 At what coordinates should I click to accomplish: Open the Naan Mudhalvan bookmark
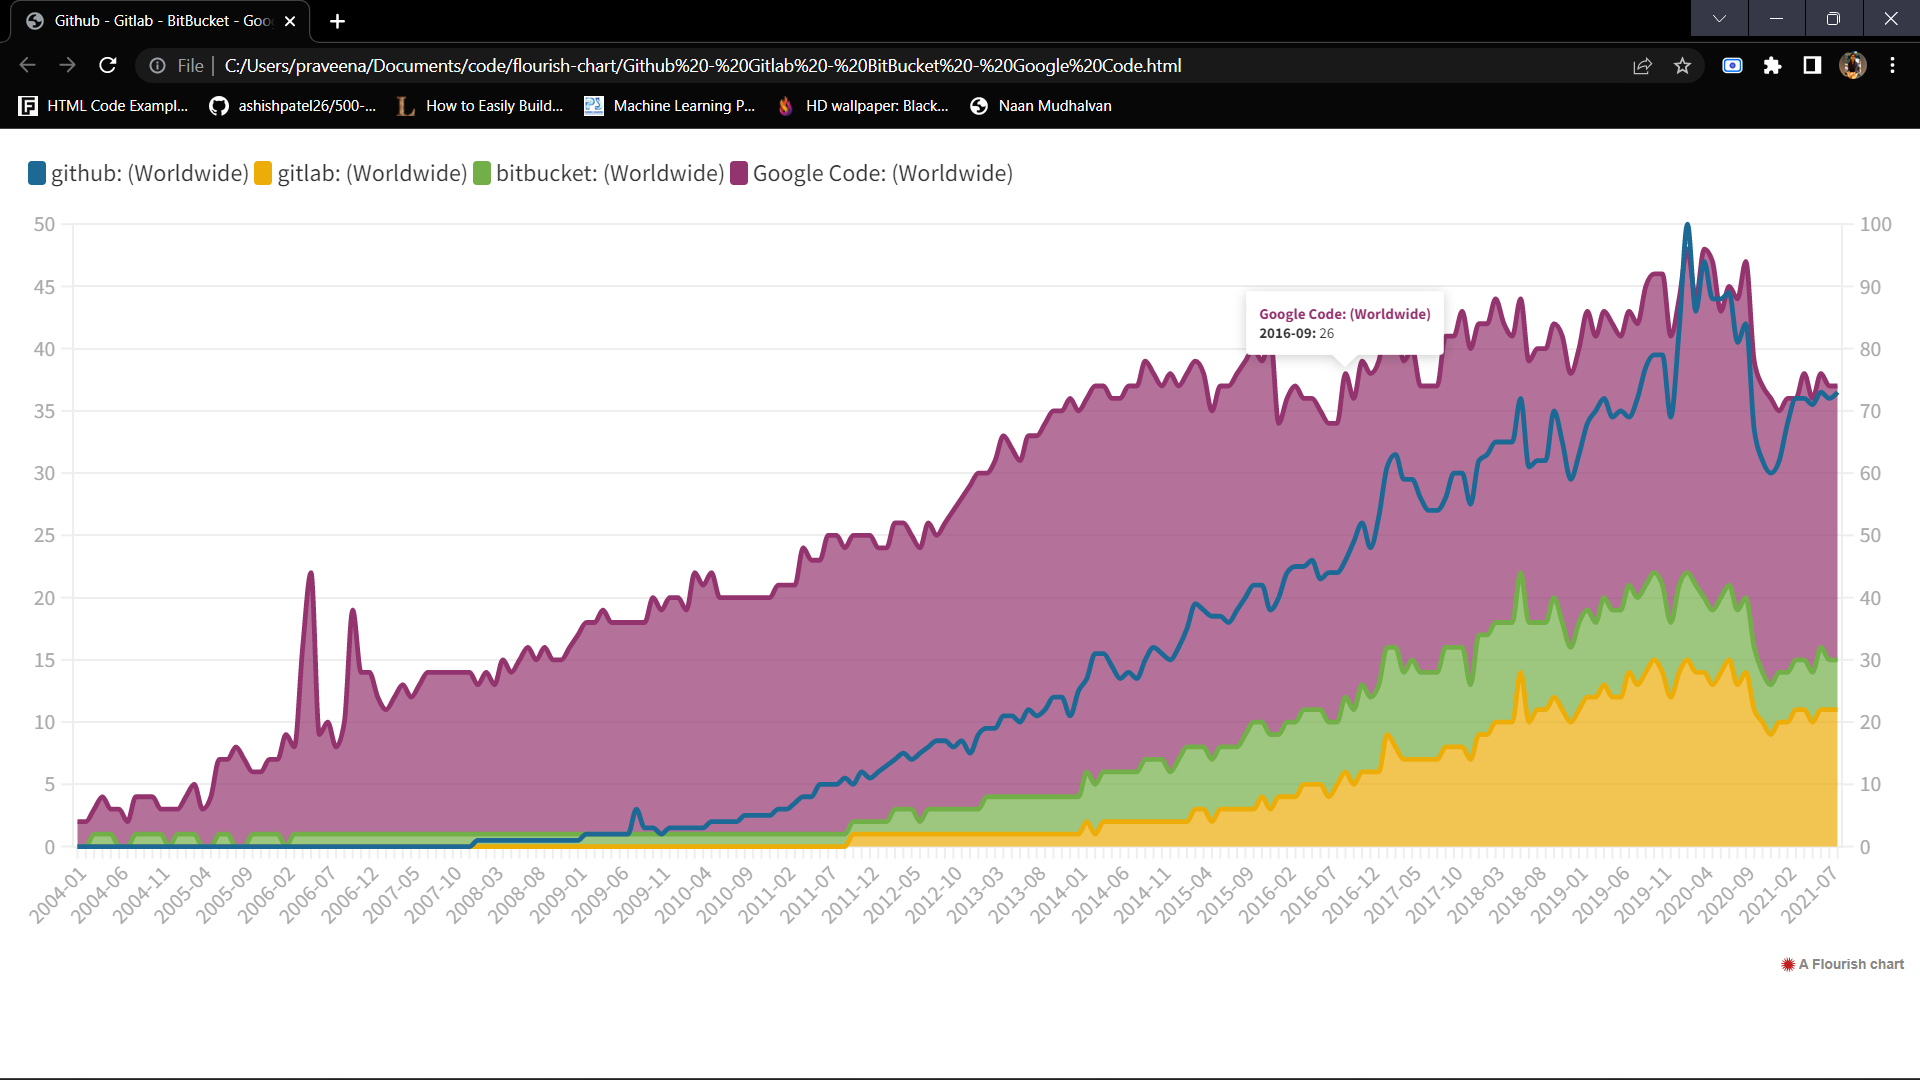(x=1040, y=105)
